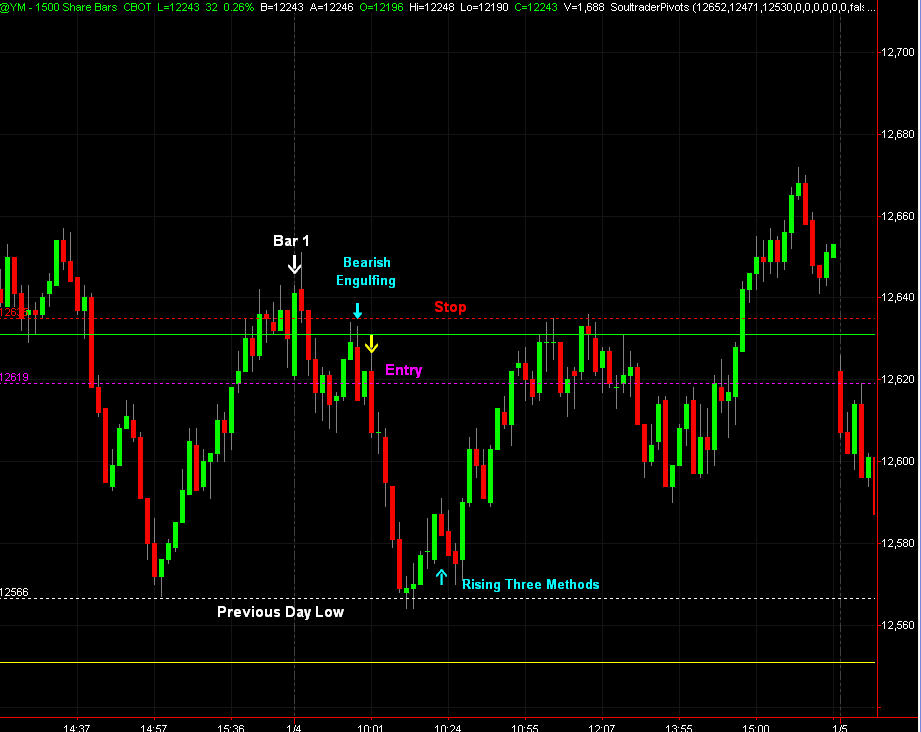The height and width of the screenshot is (732, 921).
Task: Select the 'Bearish Engulfing' text annotation
Action: [366, 271]
